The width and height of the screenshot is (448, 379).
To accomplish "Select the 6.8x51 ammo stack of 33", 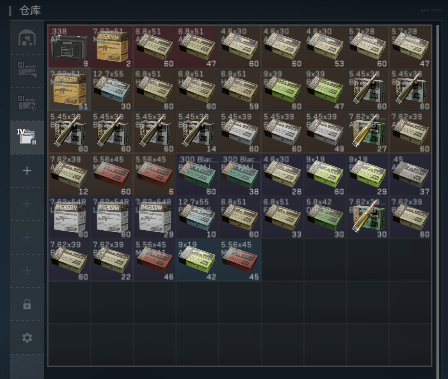I will [x=283, y=217].
